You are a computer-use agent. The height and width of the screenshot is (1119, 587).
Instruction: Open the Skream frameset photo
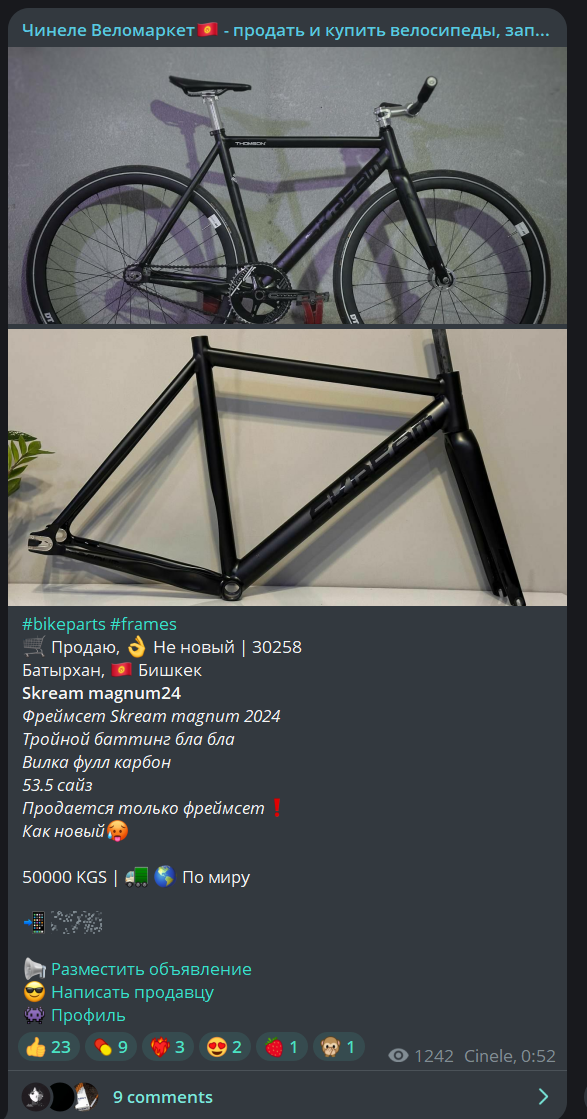[x=287, y=467]
